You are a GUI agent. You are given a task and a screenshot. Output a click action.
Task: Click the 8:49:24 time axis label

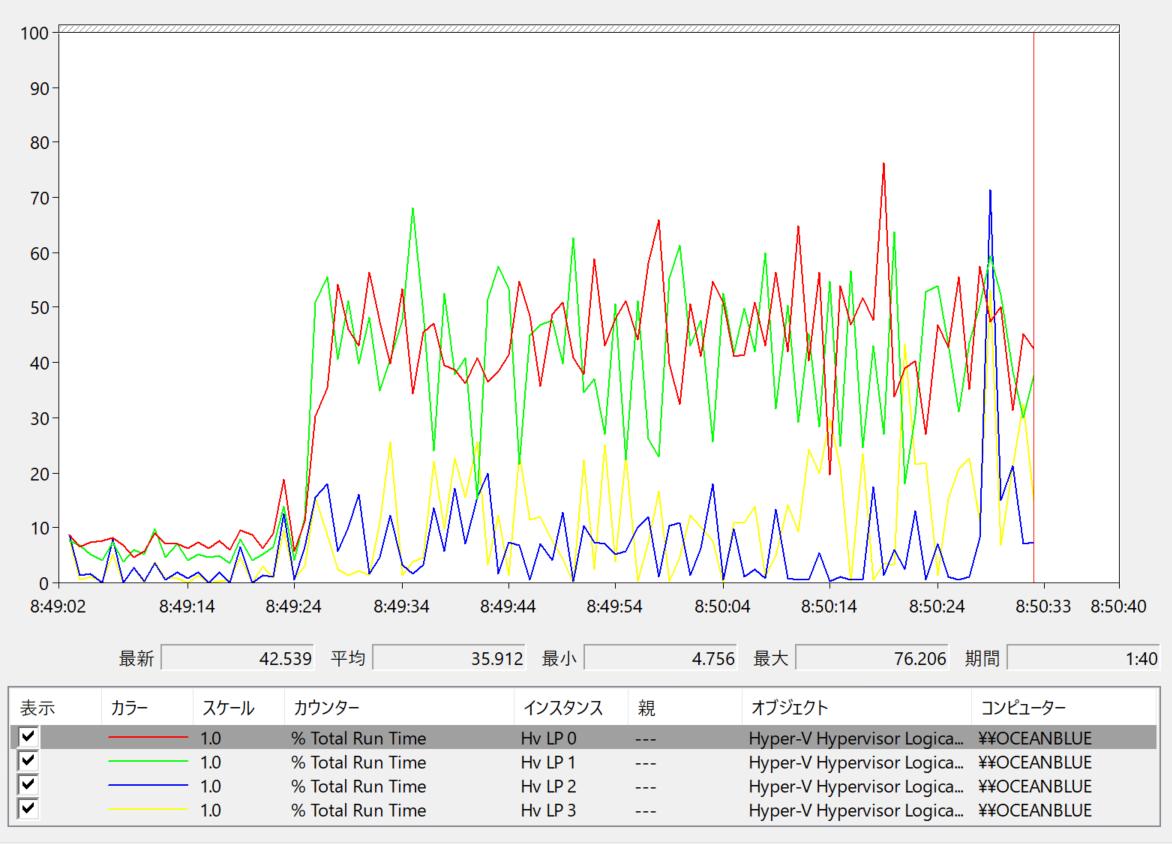pyautogui.click(x=294, y=606)
